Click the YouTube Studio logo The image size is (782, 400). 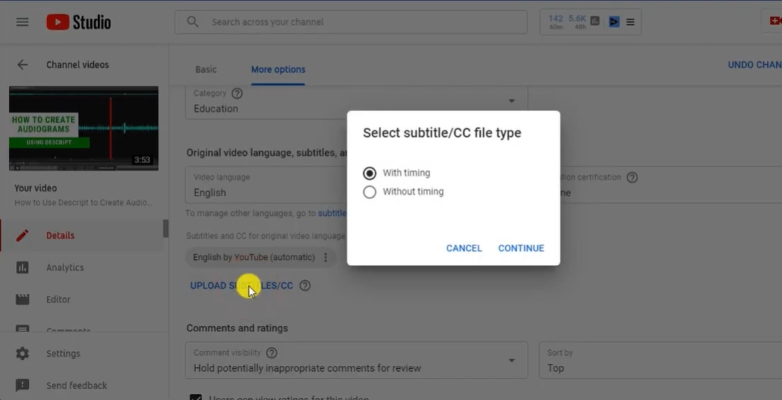pos(79,22)
